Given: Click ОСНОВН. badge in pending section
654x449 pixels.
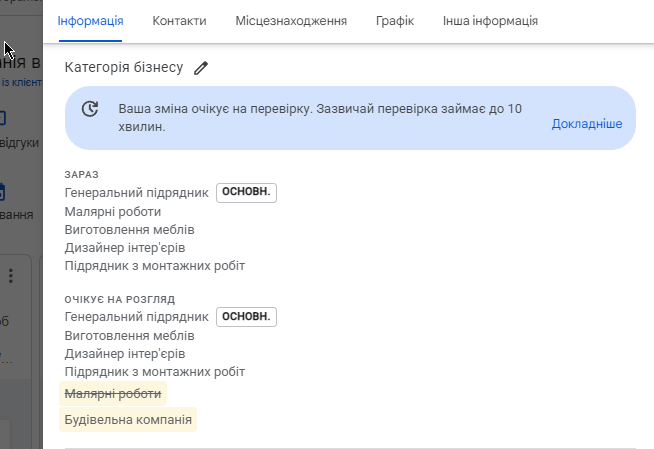Looking at the screenshot, I should tap(246, 317).
